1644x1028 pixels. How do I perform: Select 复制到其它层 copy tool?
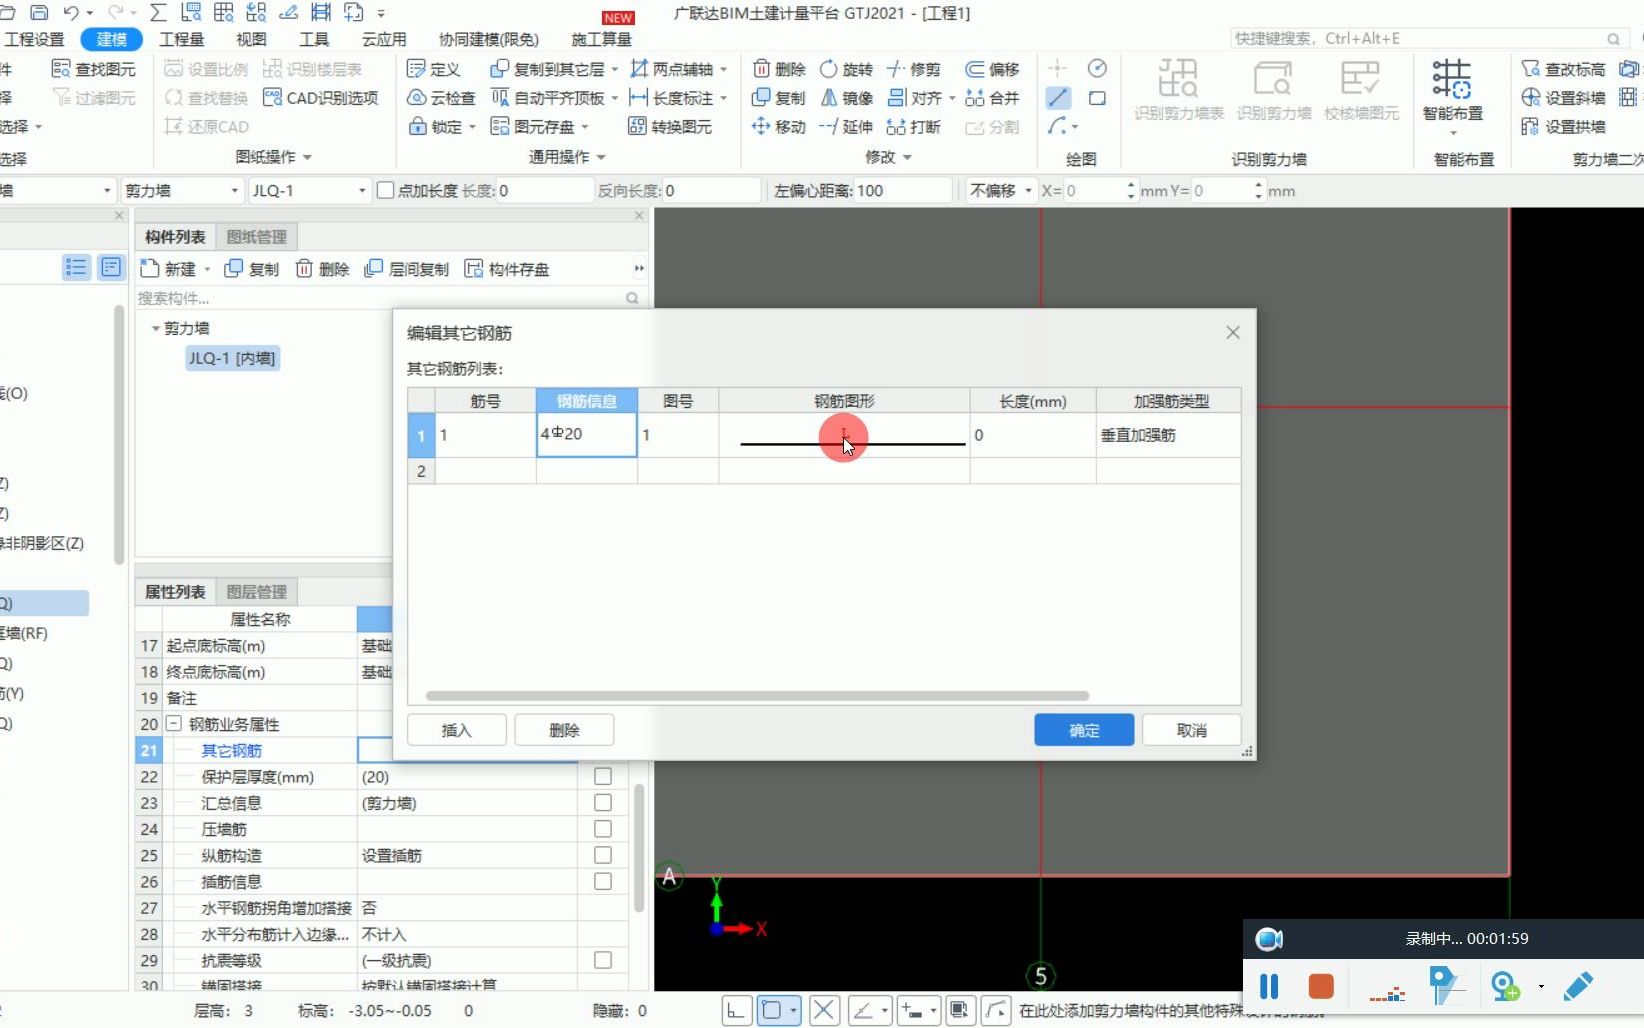[x=547, y=69]
